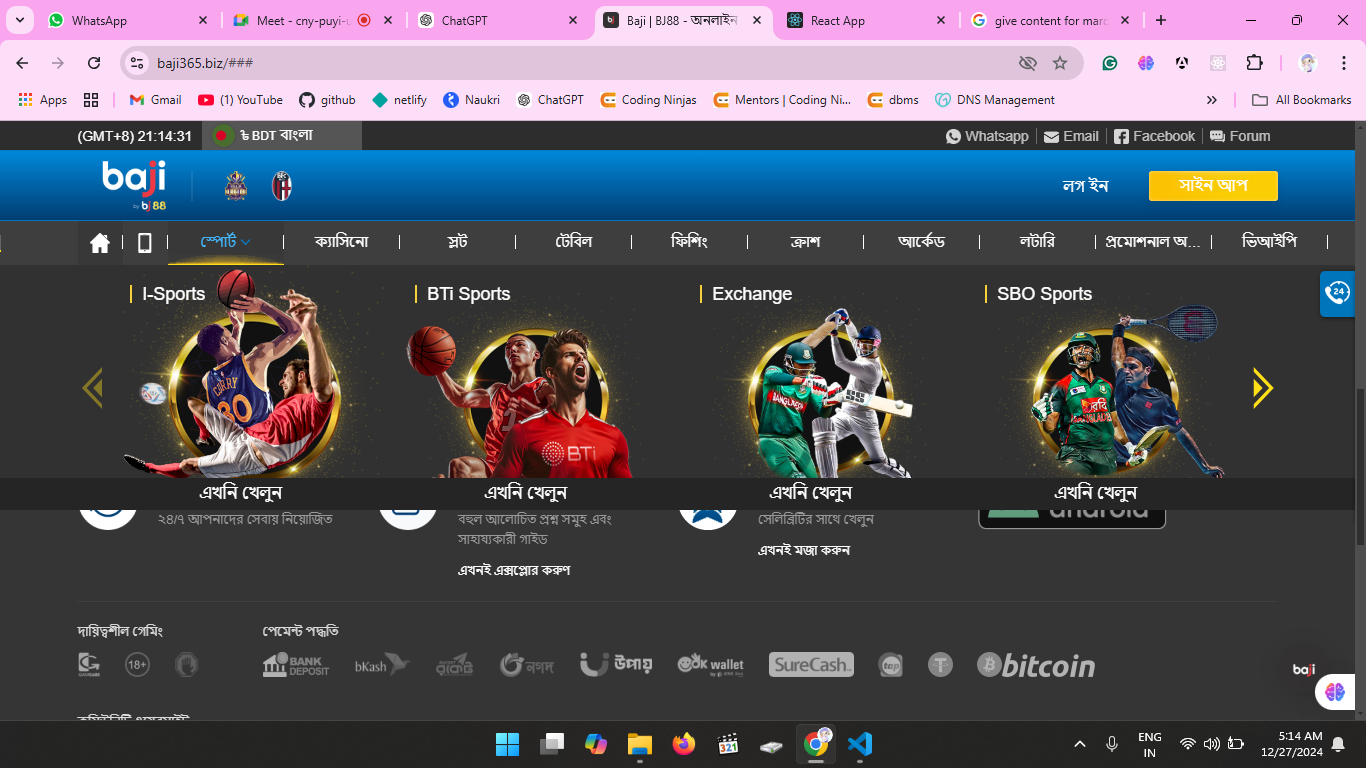Click the red striped sponsor crest

282,186
